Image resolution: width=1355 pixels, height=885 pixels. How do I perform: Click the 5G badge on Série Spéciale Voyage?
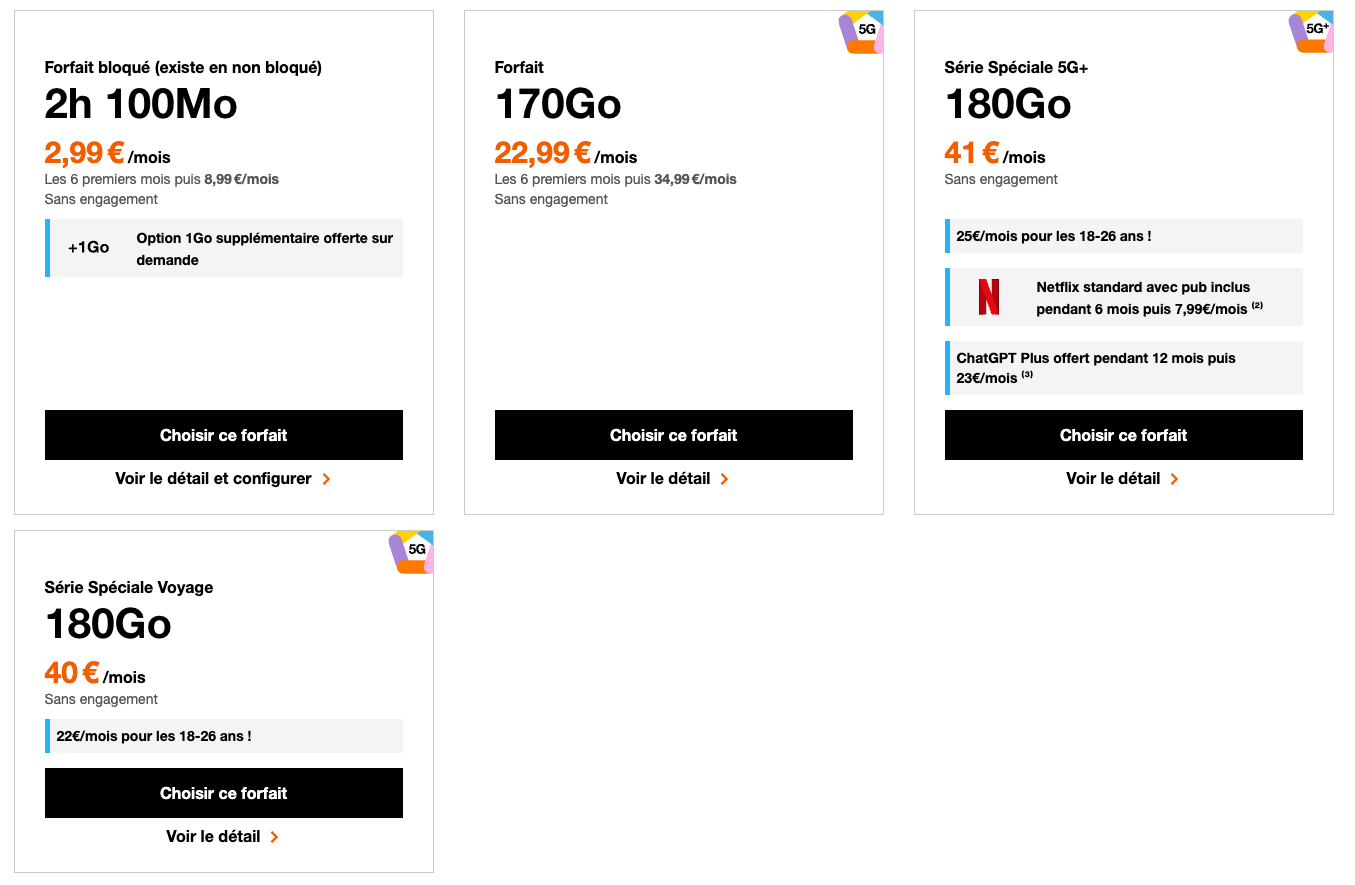tap(411, 552)
